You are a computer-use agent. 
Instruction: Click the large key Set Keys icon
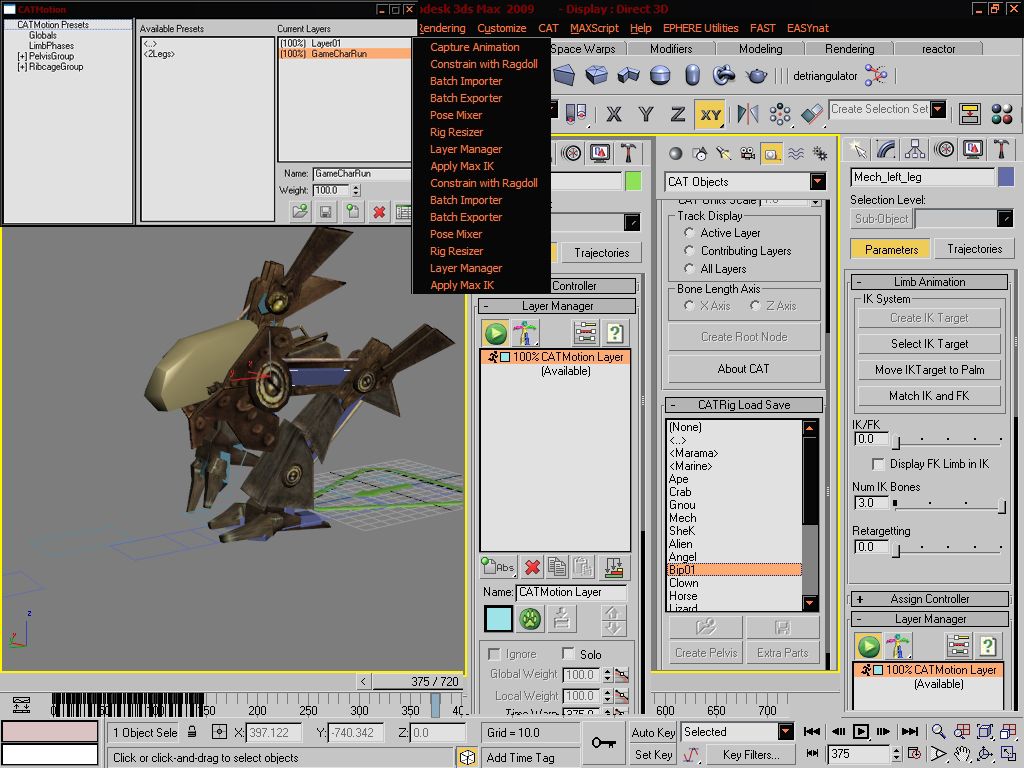[x=603, y=743]
